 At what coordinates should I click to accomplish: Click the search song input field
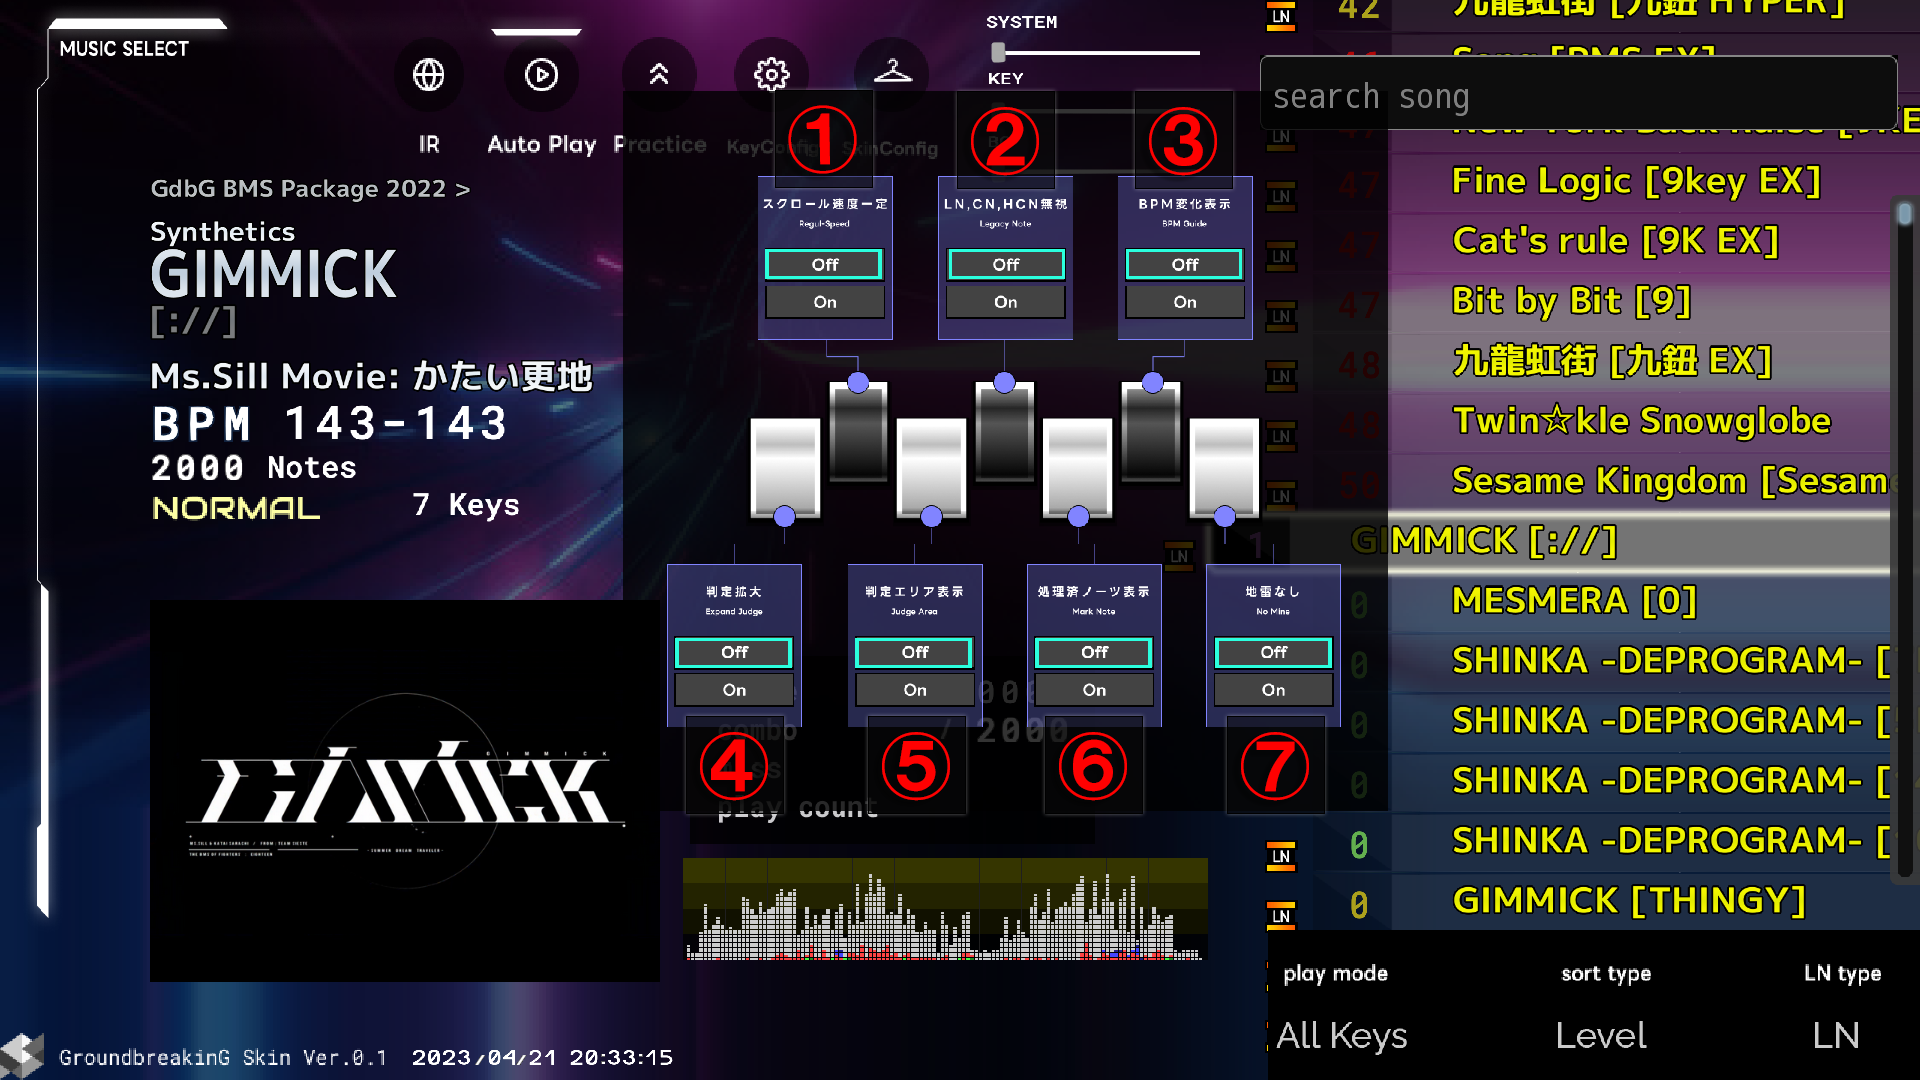pos(1578,97)
